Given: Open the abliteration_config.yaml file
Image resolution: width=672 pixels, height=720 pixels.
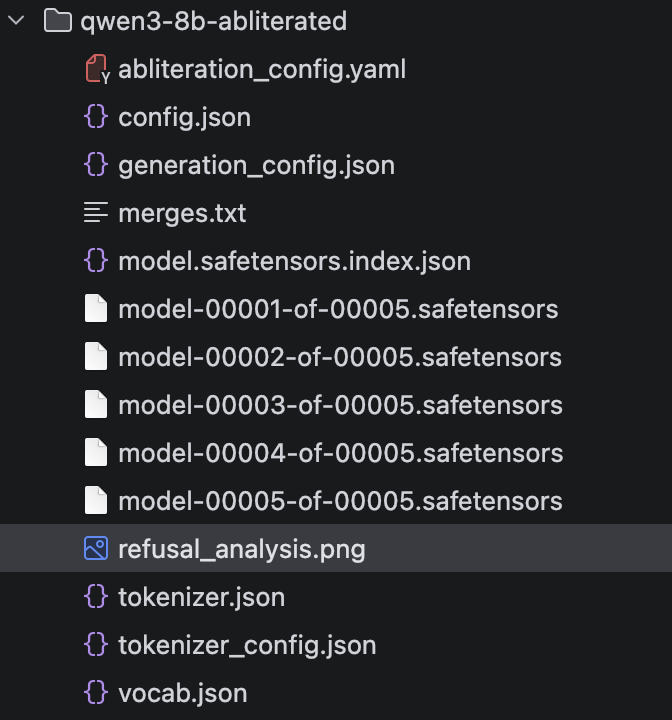Looking at the screenshot, I should coord(261,69).
